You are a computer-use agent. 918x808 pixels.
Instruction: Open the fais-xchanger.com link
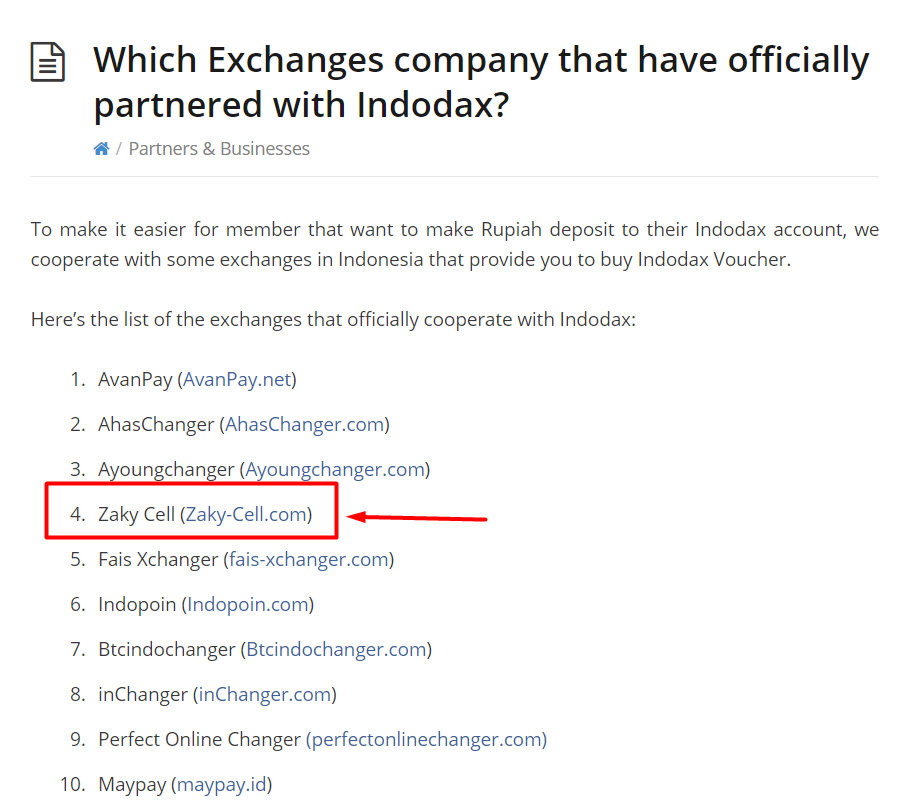(309, 560)
